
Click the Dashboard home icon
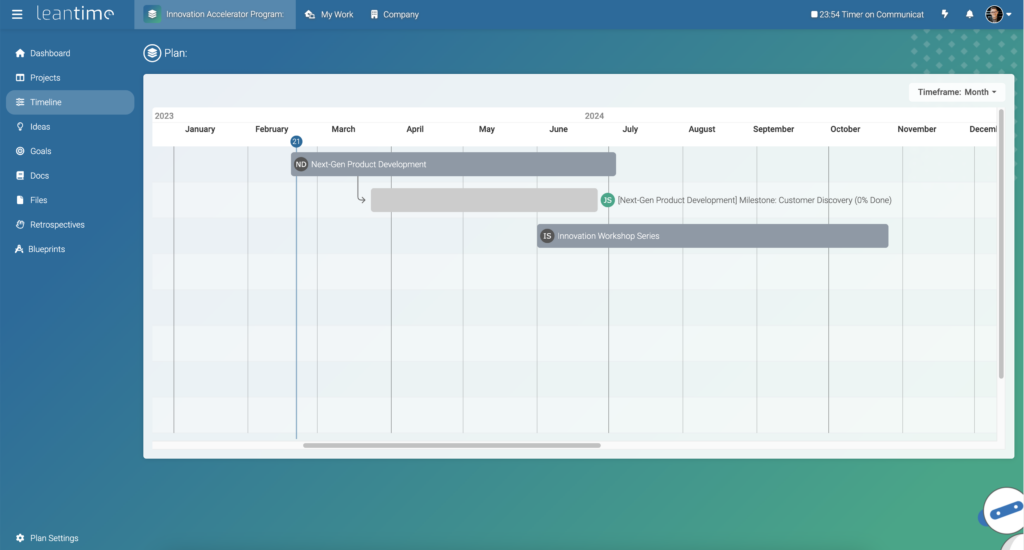point(20,53)
